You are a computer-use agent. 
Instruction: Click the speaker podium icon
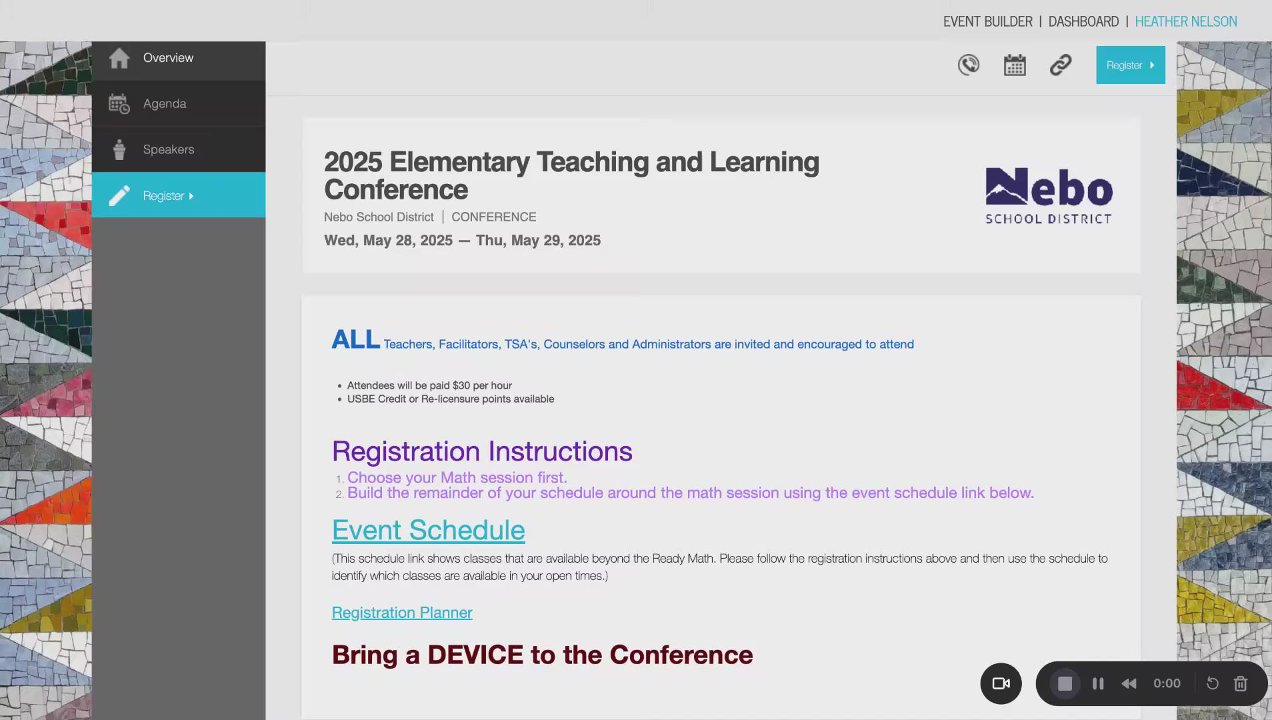click(x=119, y=150)
